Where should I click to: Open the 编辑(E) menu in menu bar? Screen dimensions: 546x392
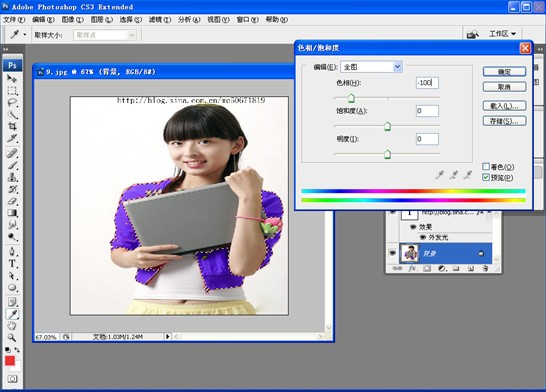pos(43,19)
